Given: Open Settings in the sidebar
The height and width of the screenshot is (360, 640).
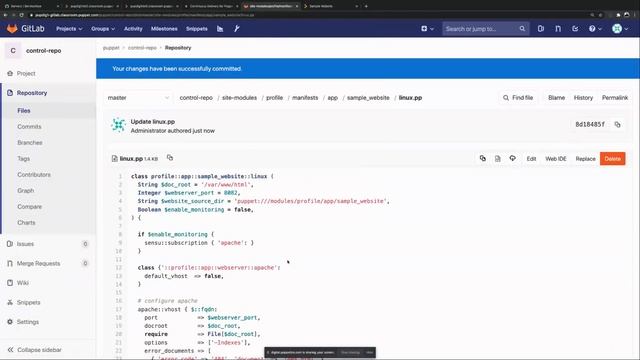Looking at the screenshot, I should (x=28, y=322).
